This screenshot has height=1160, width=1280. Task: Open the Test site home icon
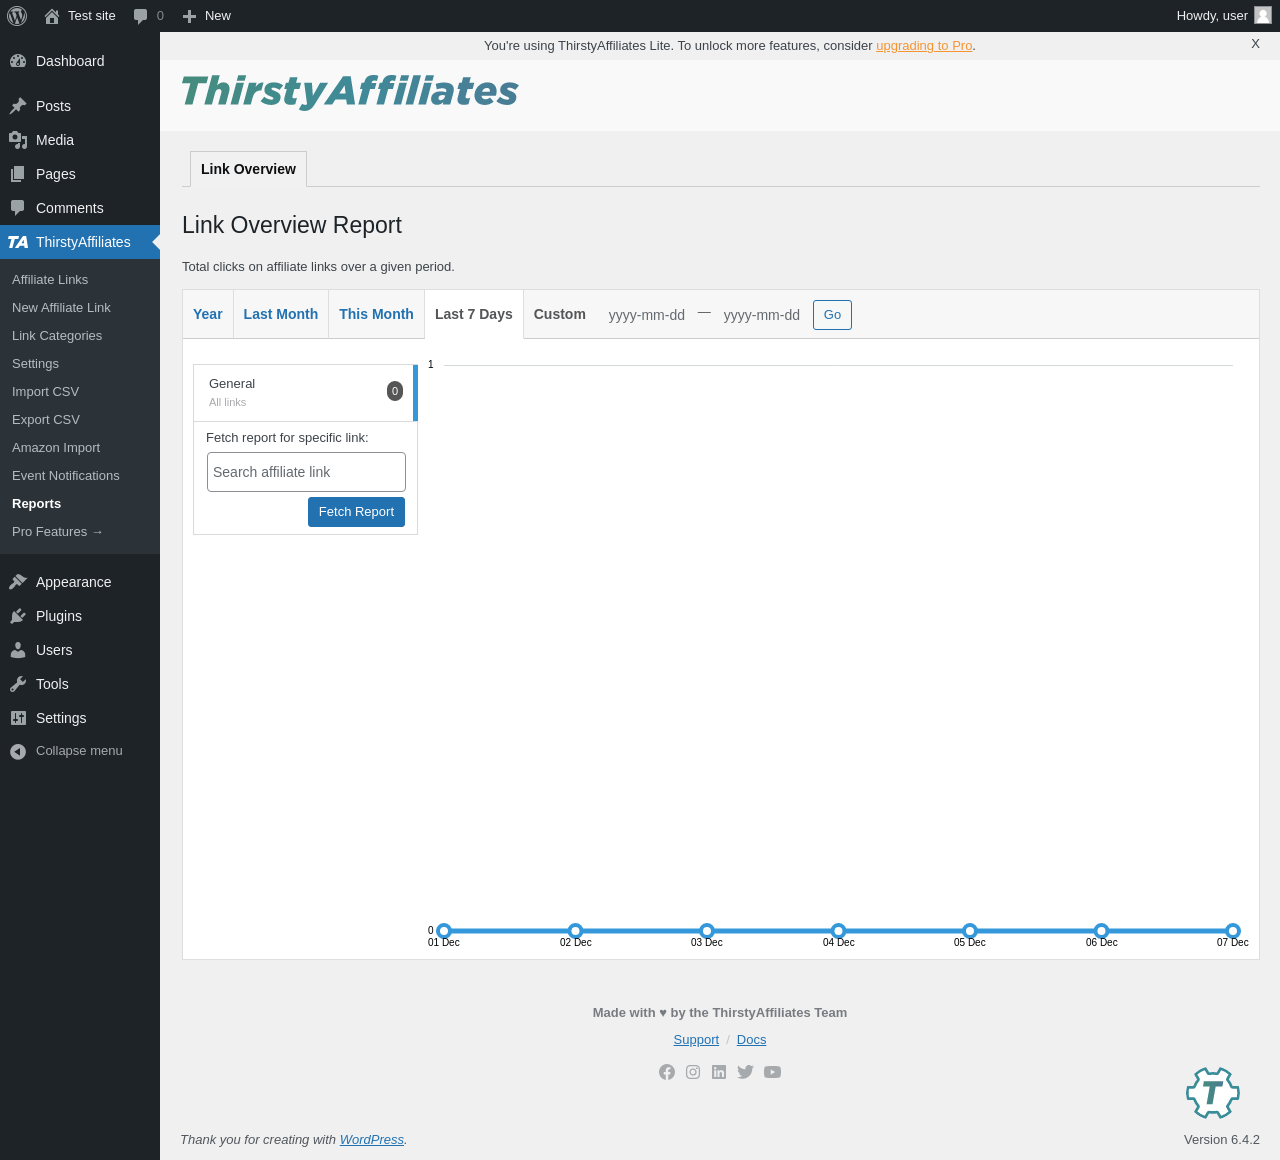tap(52, 16)
